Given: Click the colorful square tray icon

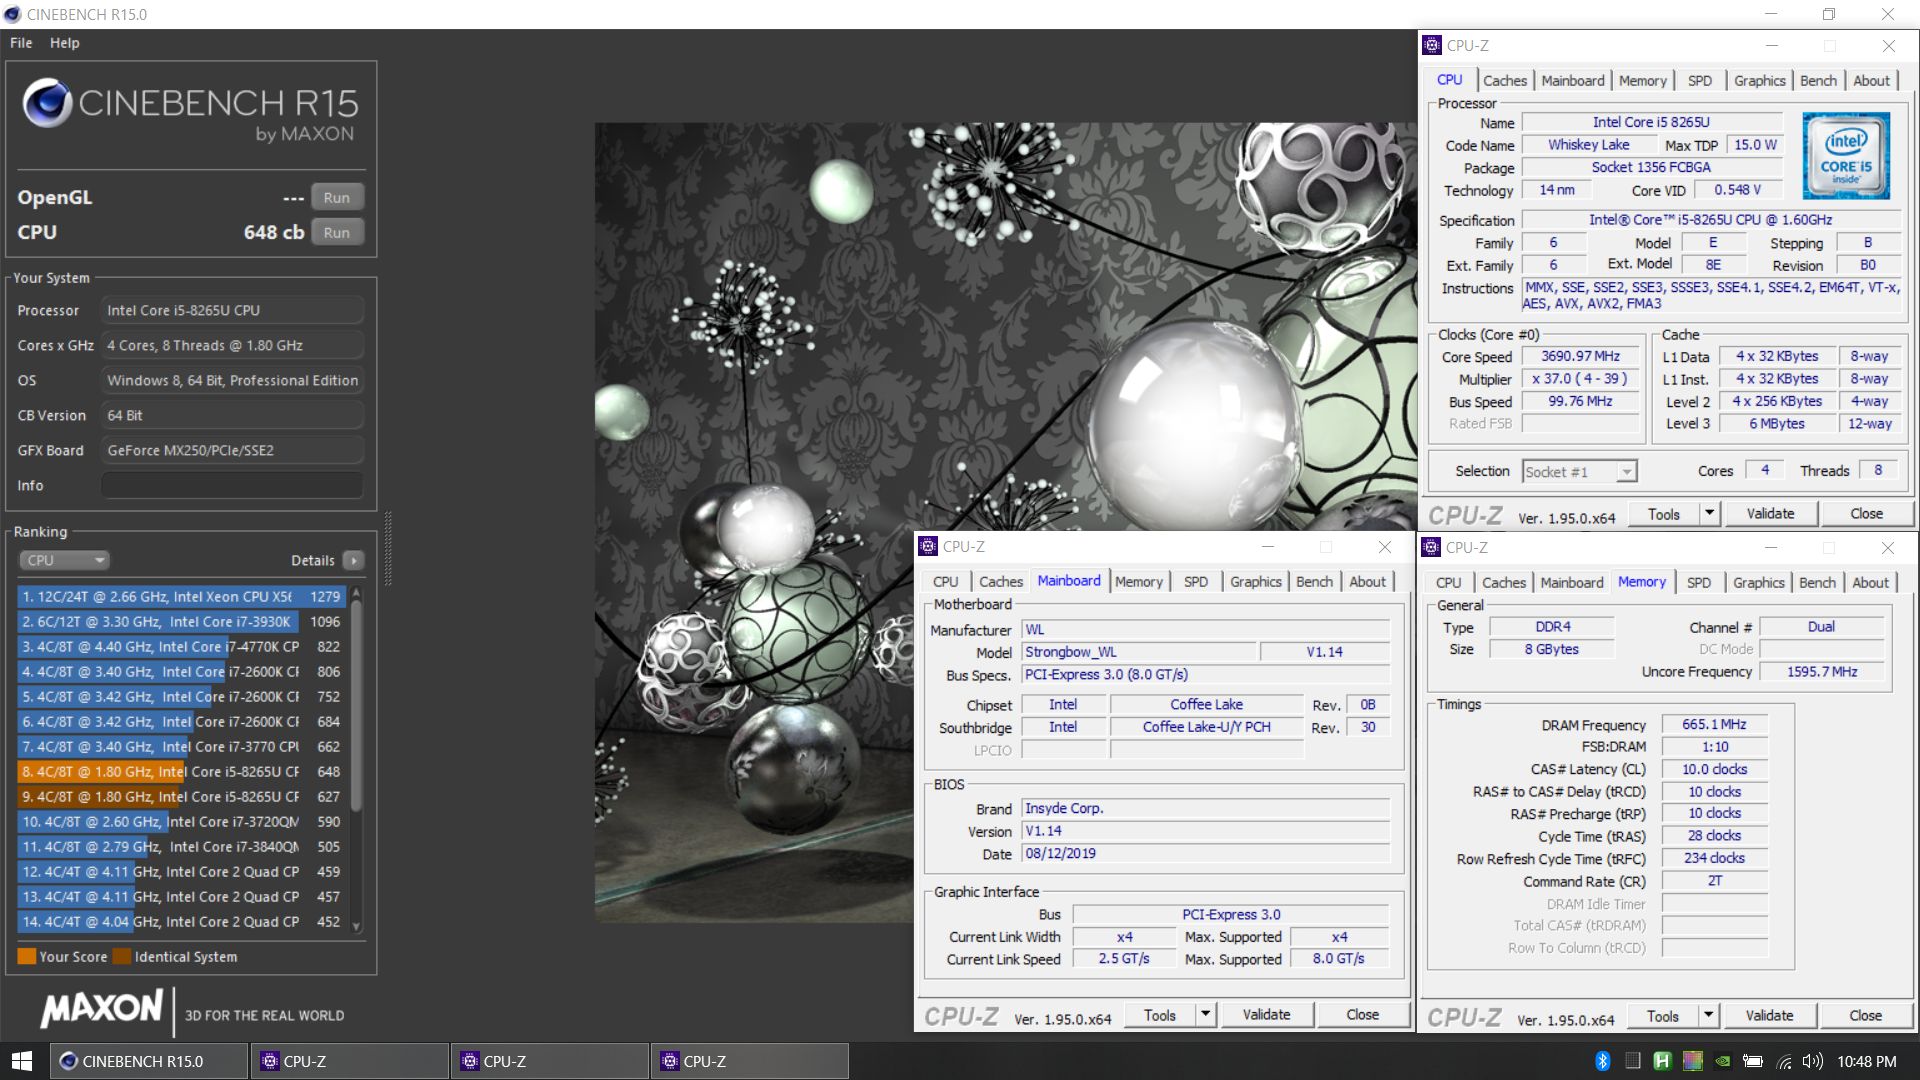Looking at the screenshot, I should coord(1692,1061).
